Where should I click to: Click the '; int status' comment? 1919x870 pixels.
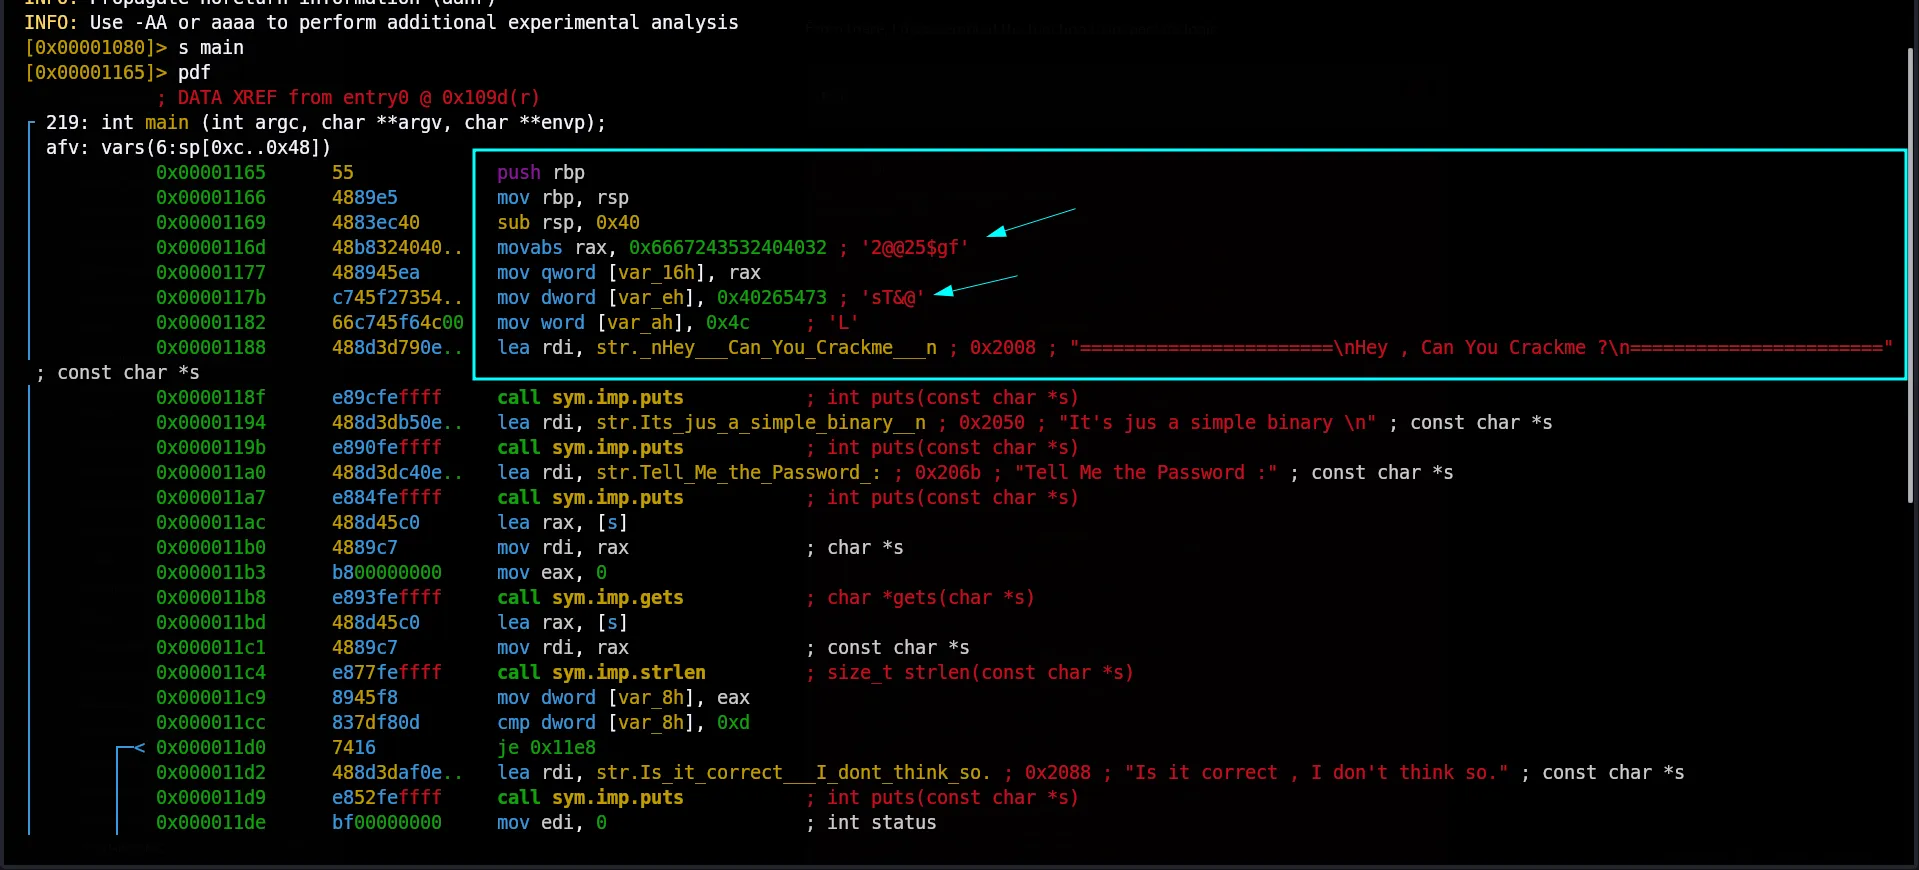point(871,823)
